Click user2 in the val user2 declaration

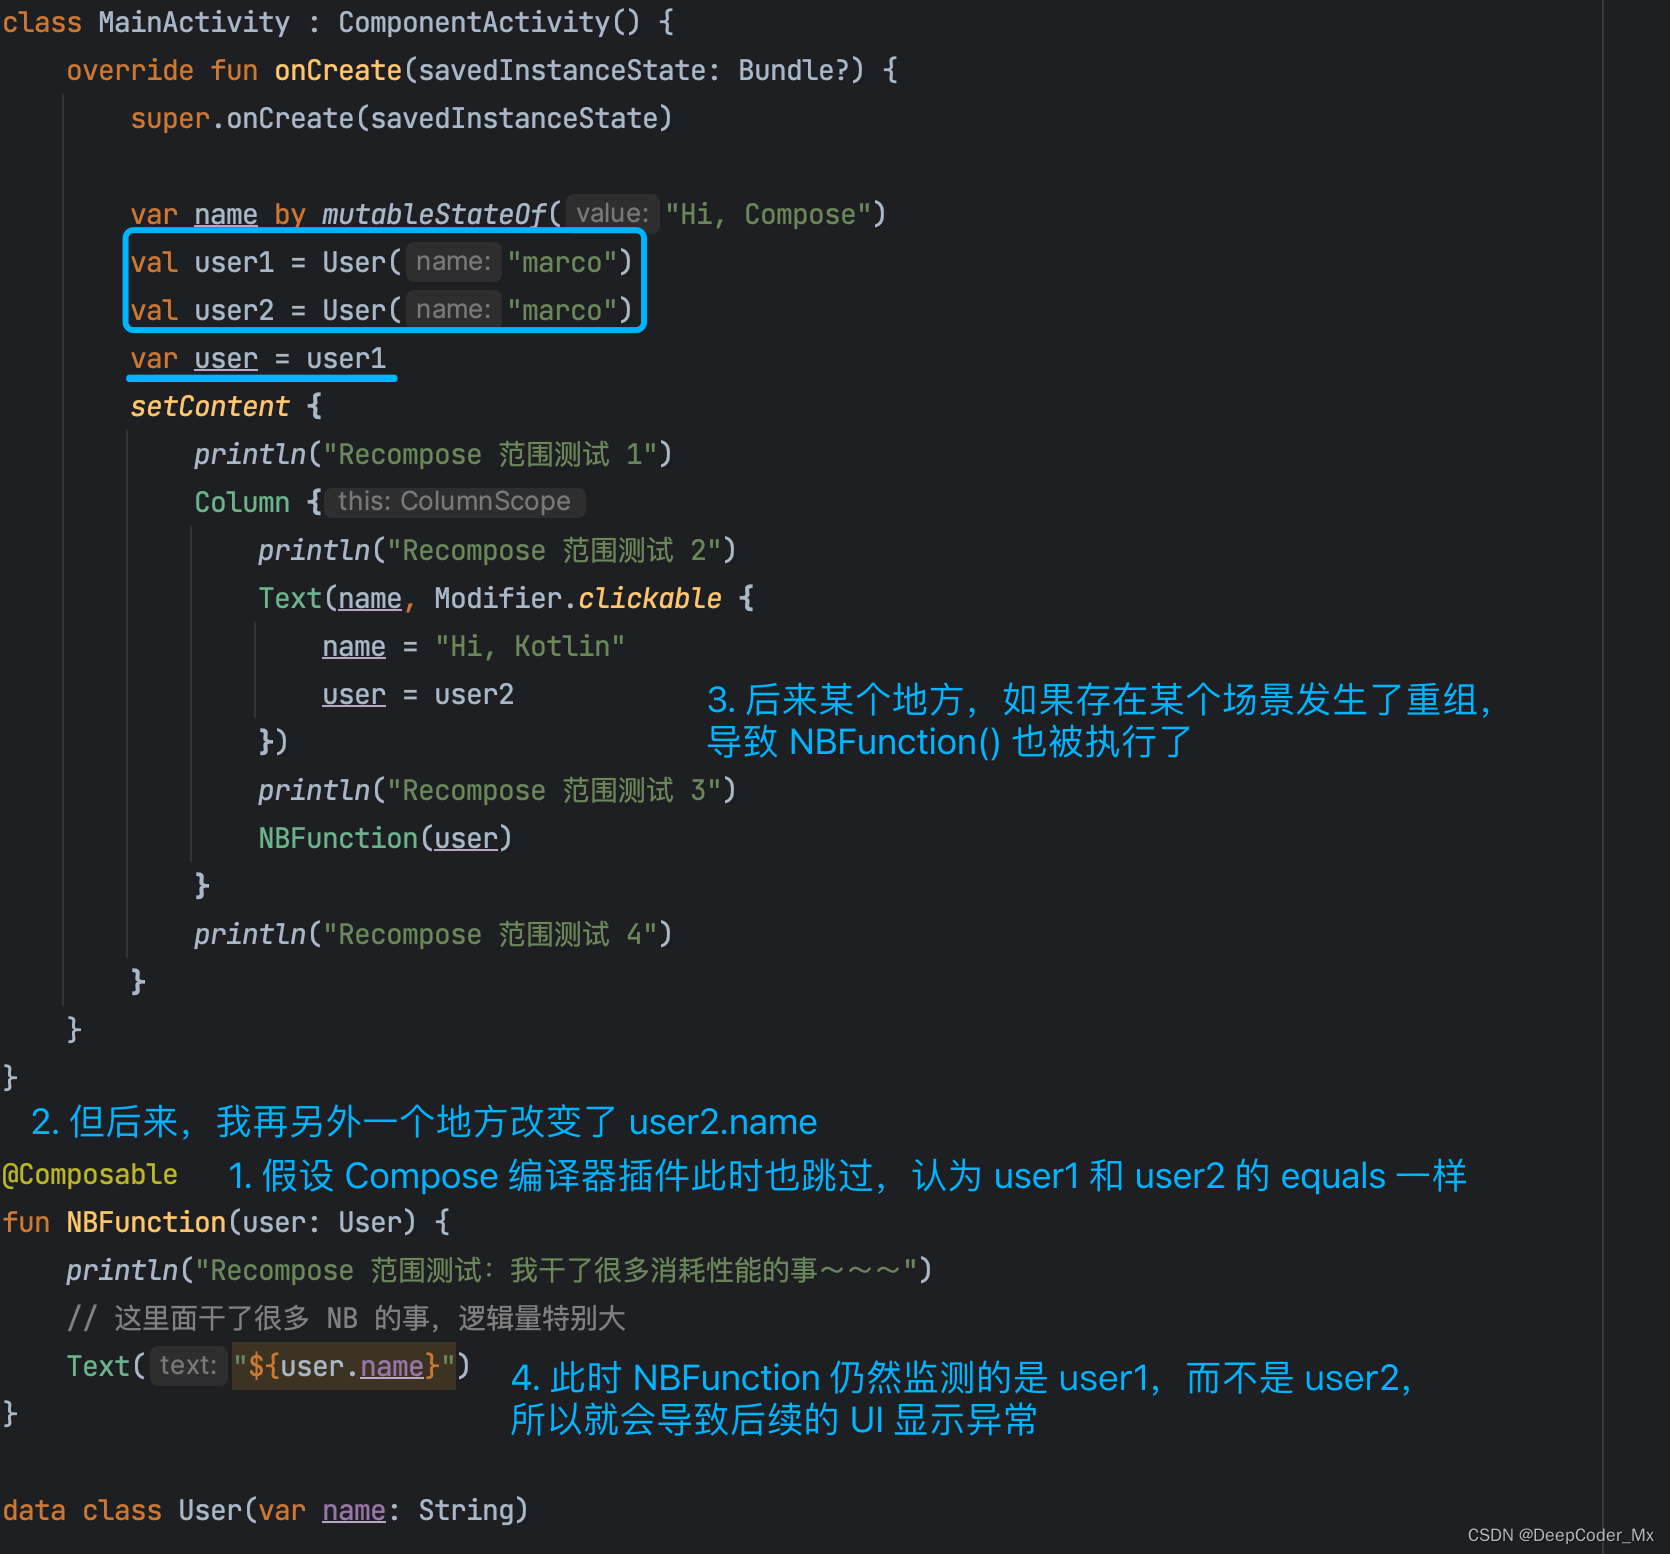(234, 310)
